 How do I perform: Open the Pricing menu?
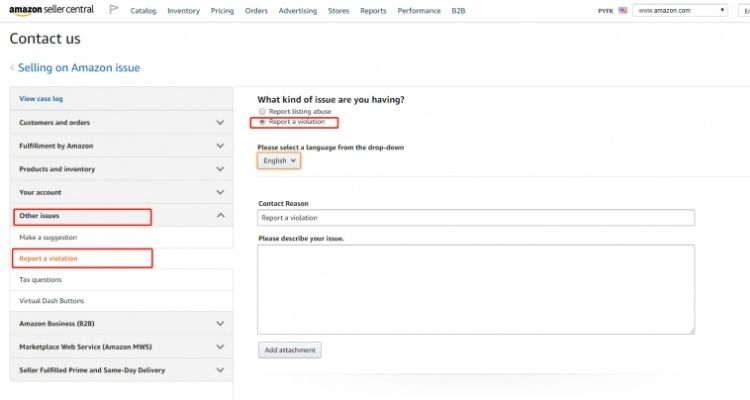point(222,11)
